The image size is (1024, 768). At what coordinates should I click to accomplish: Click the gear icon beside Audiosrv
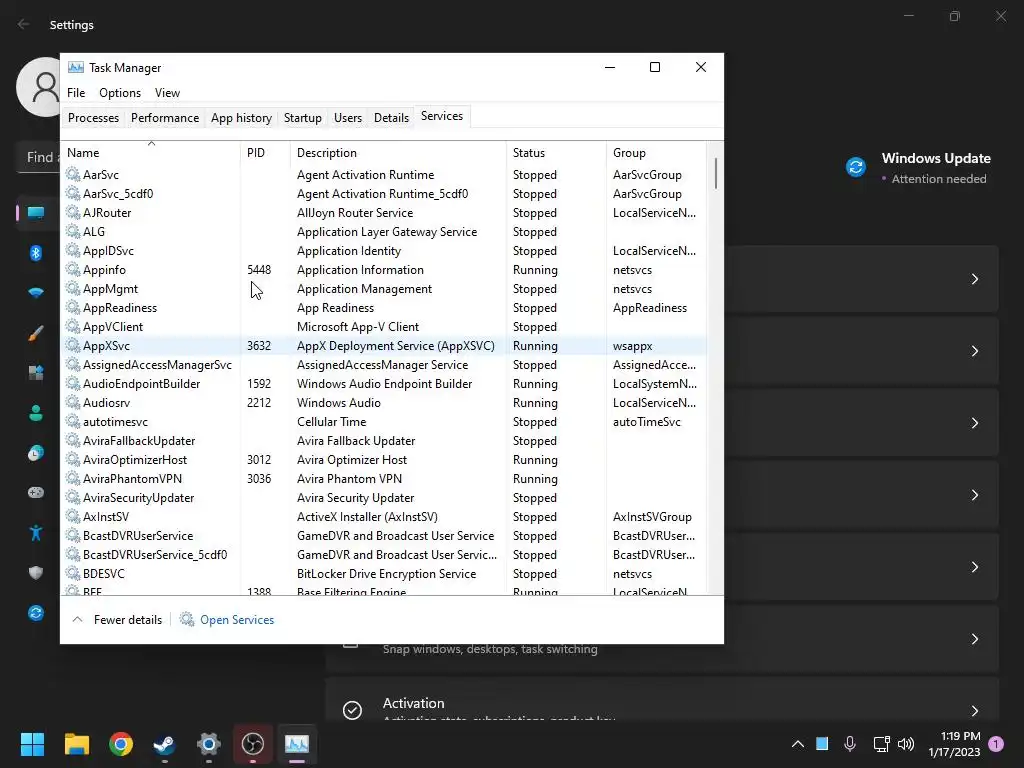click(72, 402)
